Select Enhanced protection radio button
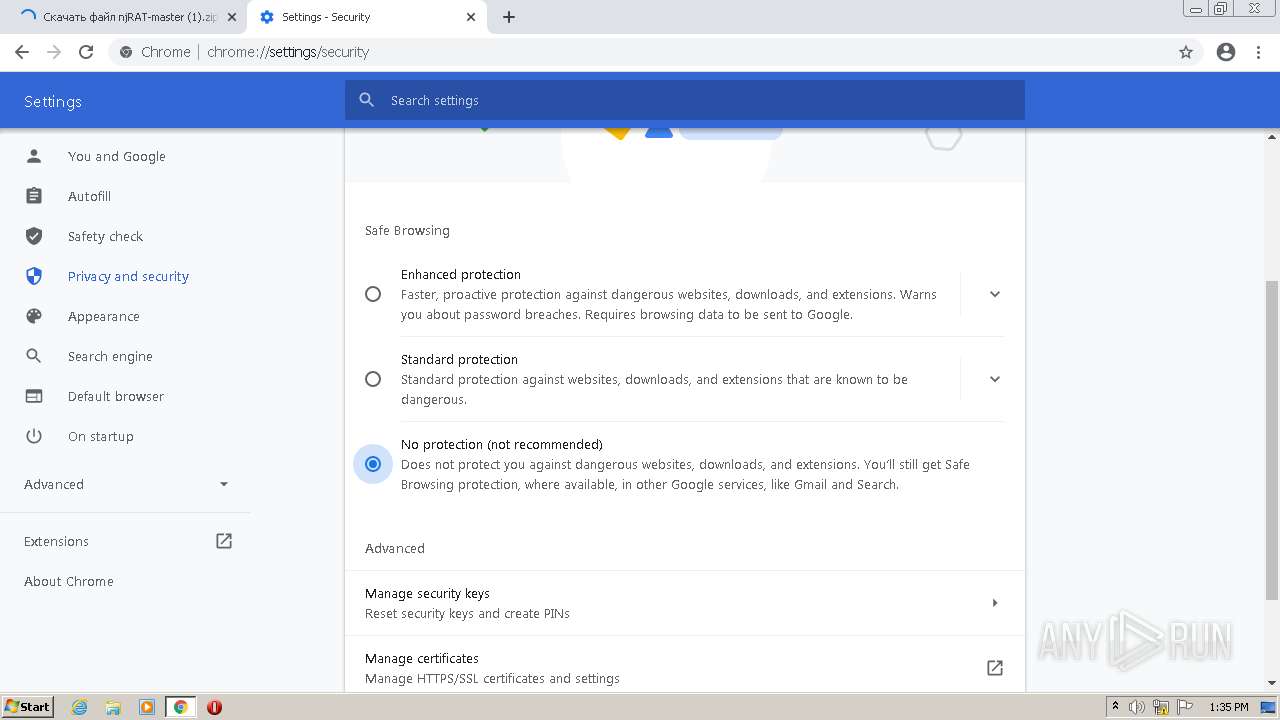 coord(373,294)
